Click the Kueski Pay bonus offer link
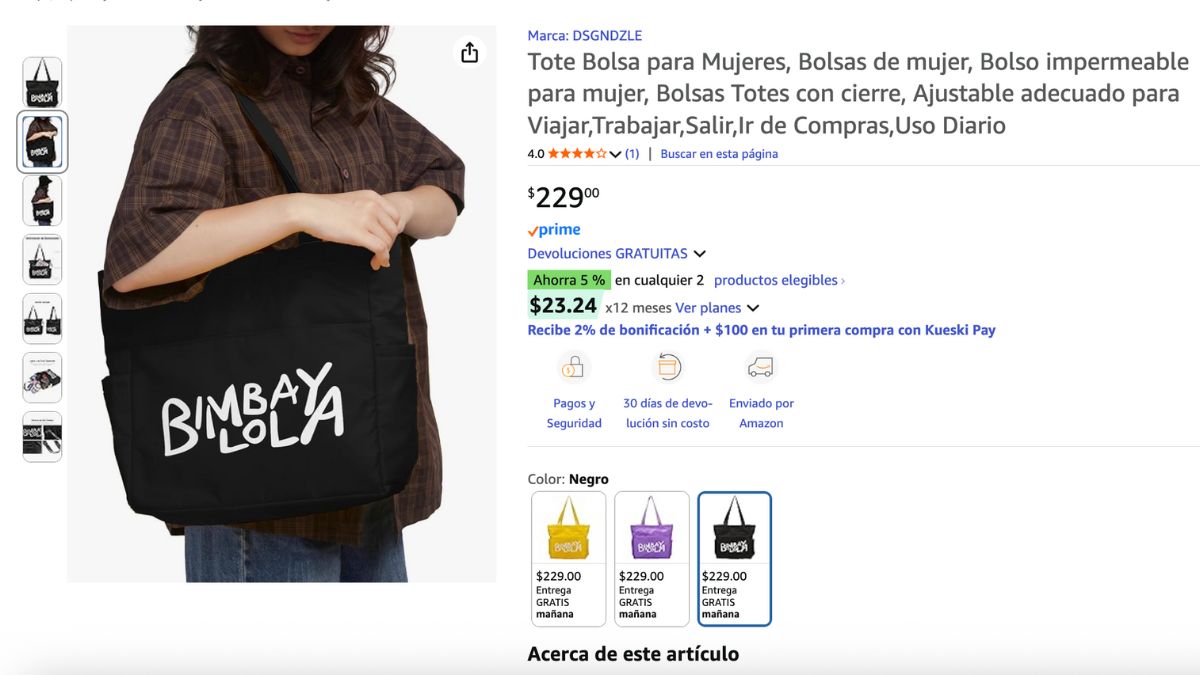This screenshot has width=1200, height=675. pyautogui.click(x=762, y=330)
